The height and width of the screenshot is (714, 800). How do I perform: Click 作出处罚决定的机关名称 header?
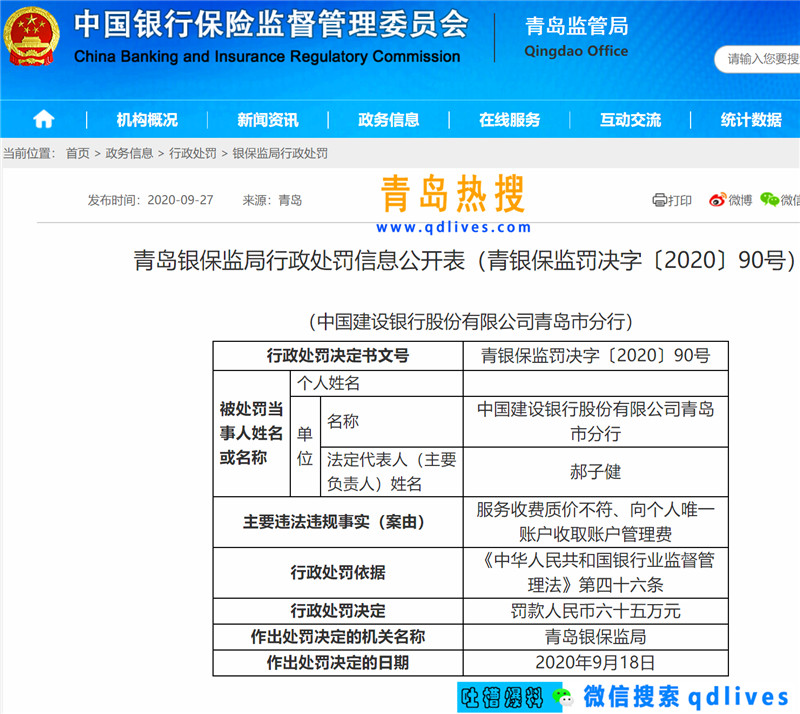[338, 637]
